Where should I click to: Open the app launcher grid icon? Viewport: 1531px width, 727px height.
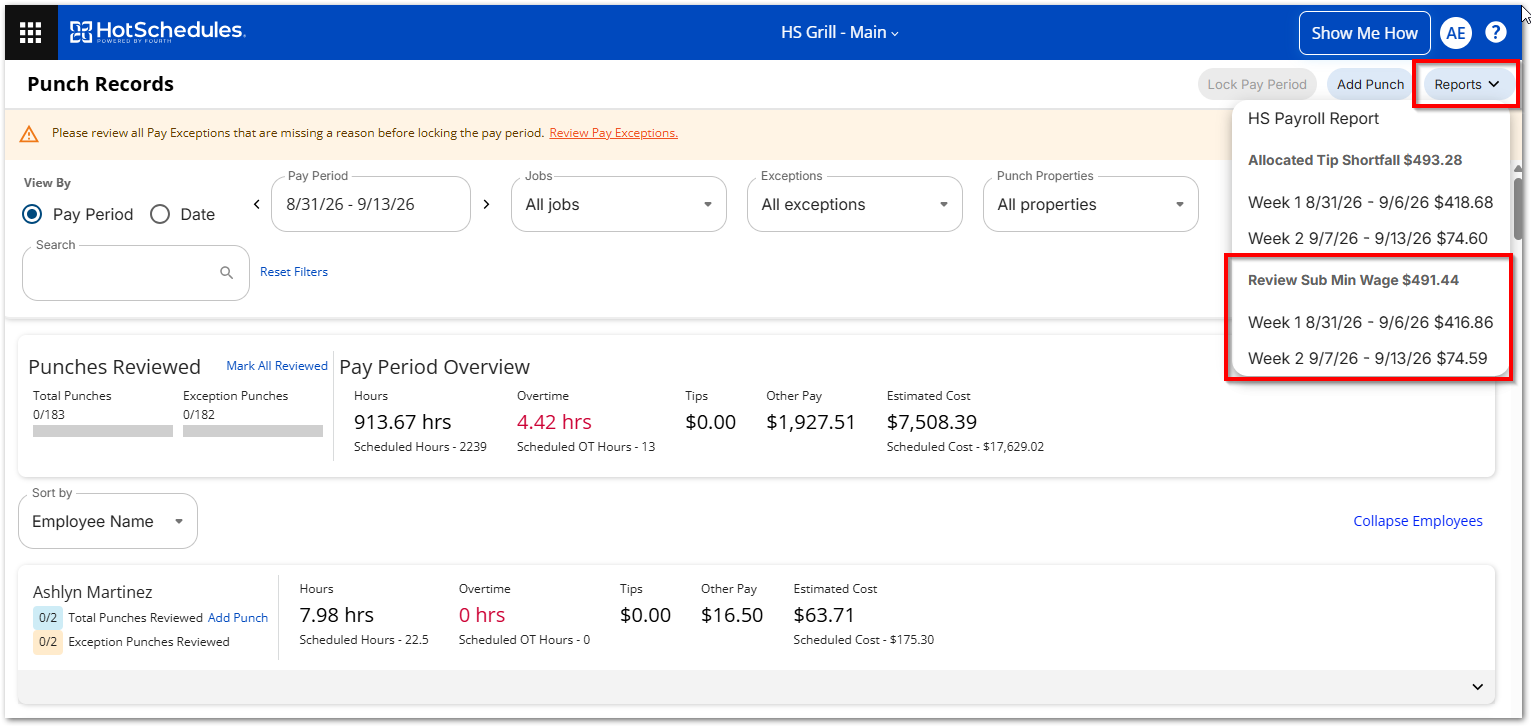[31, 33]
